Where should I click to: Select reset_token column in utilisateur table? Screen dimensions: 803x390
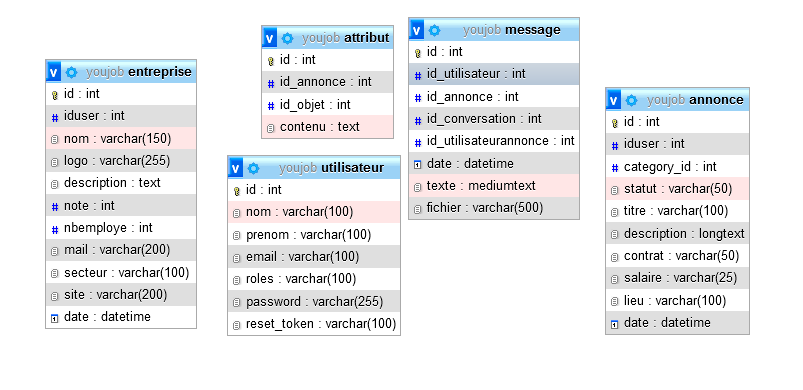[314, 324]
